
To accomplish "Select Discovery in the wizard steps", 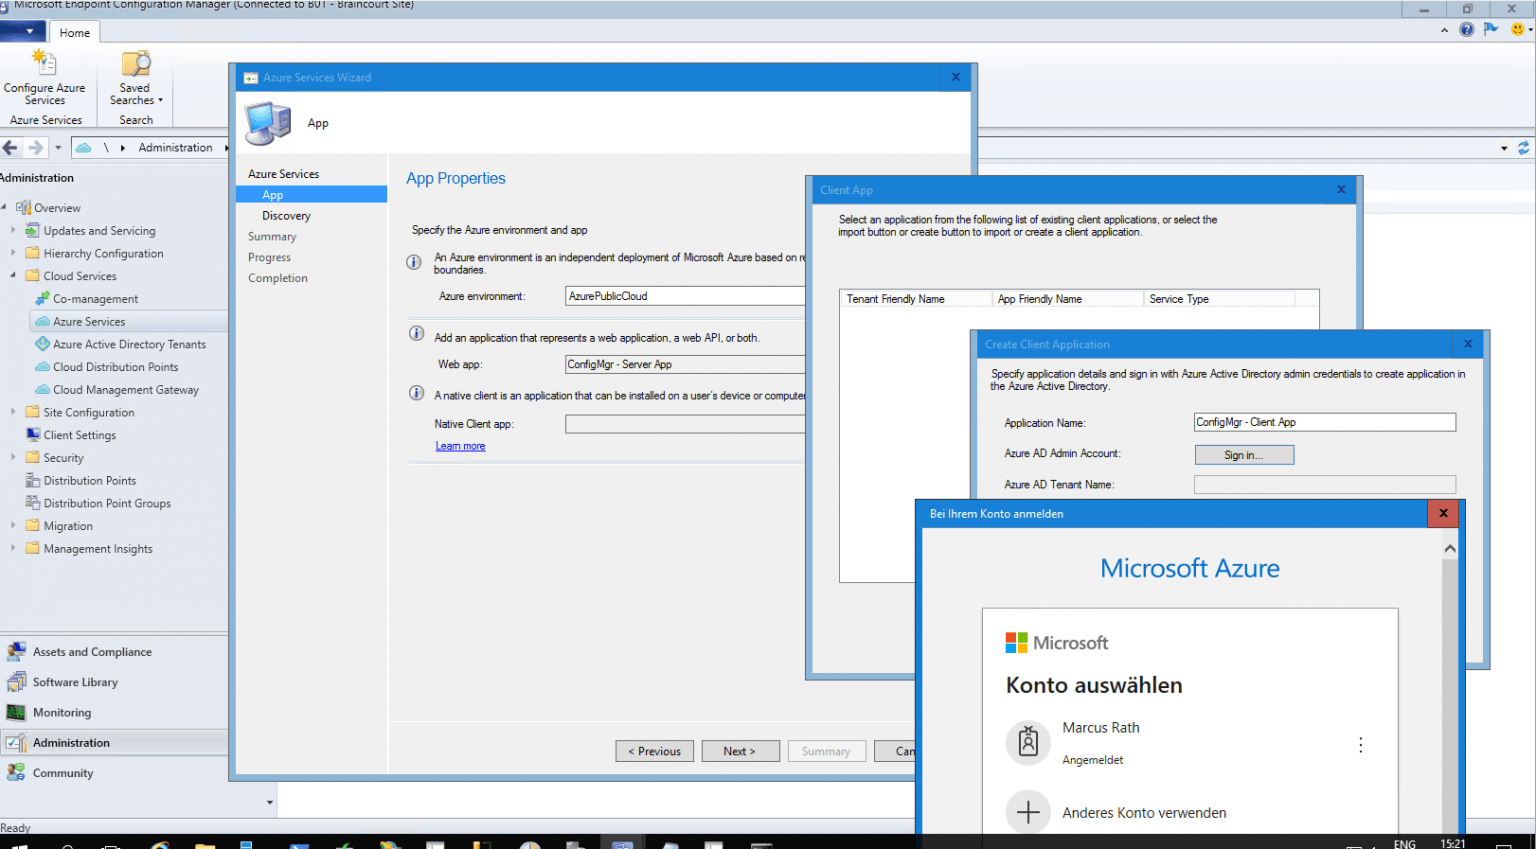I will point(286,215).
